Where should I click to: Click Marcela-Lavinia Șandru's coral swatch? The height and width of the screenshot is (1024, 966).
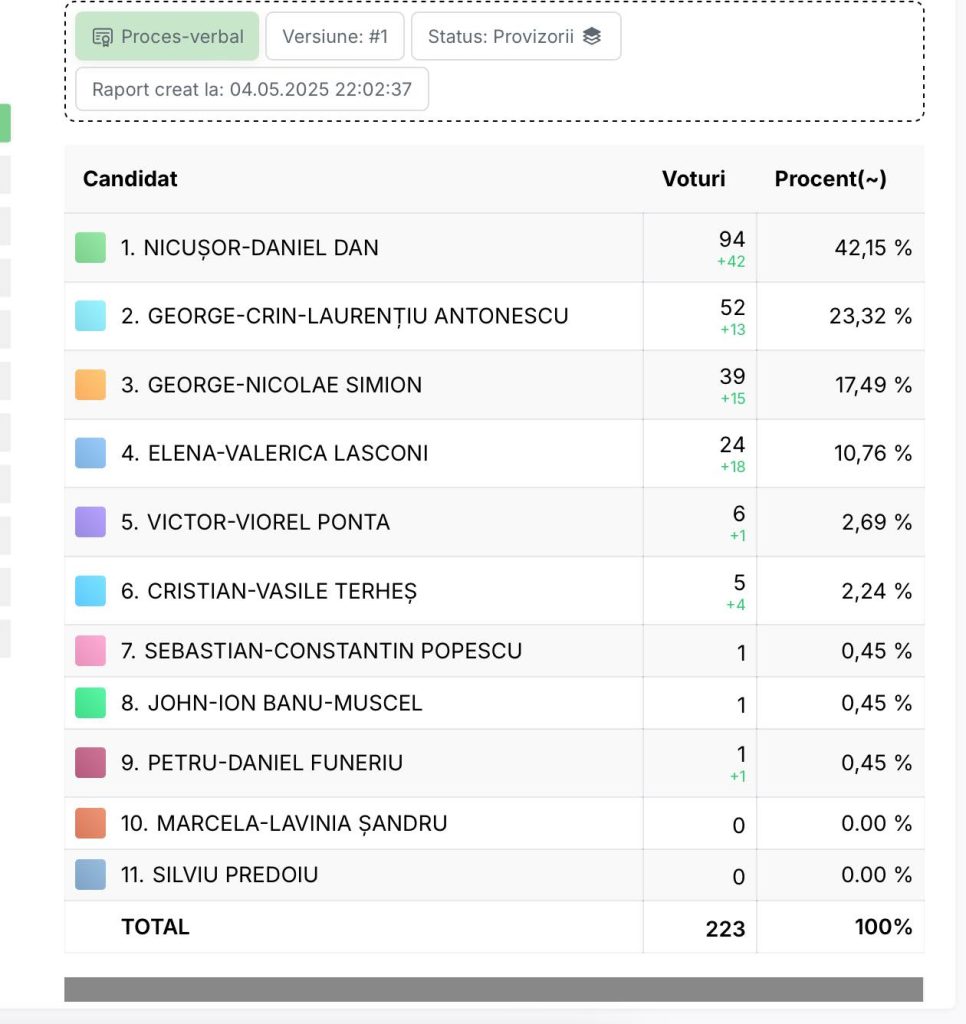point(91,823)
